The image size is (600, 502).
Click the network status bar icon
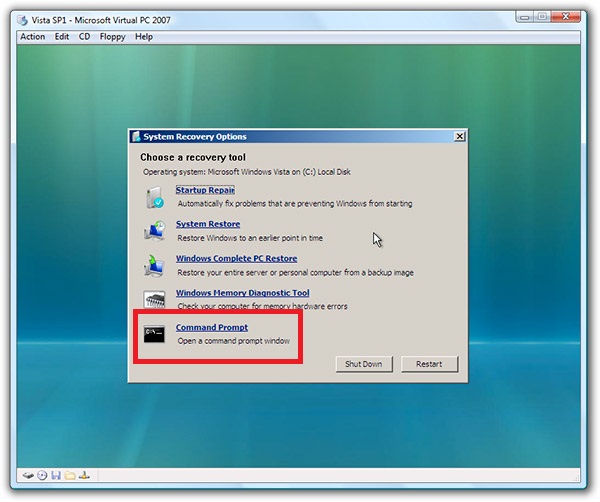[84, 476]
